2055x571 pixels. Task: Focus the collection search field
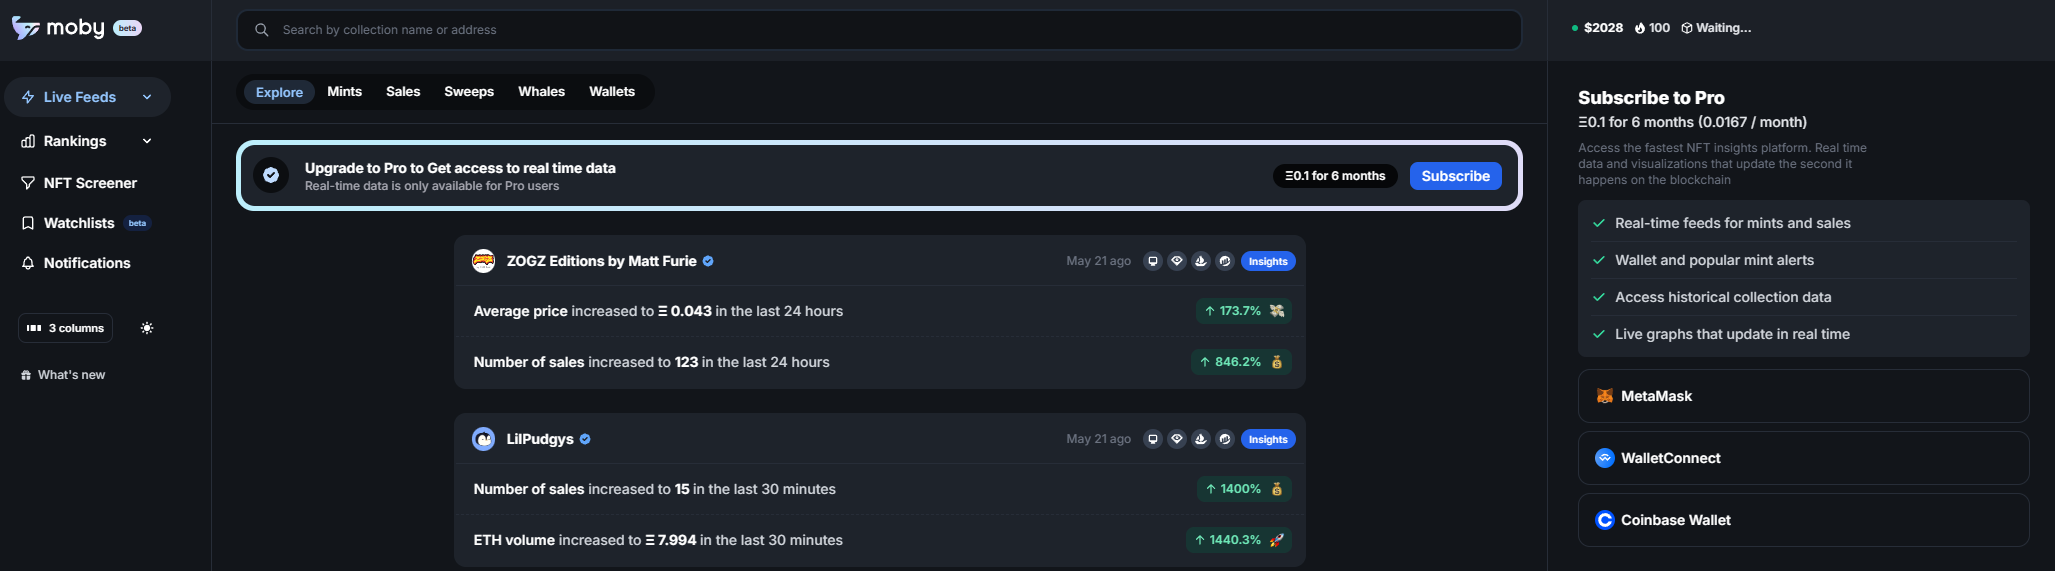coord(880,30)
